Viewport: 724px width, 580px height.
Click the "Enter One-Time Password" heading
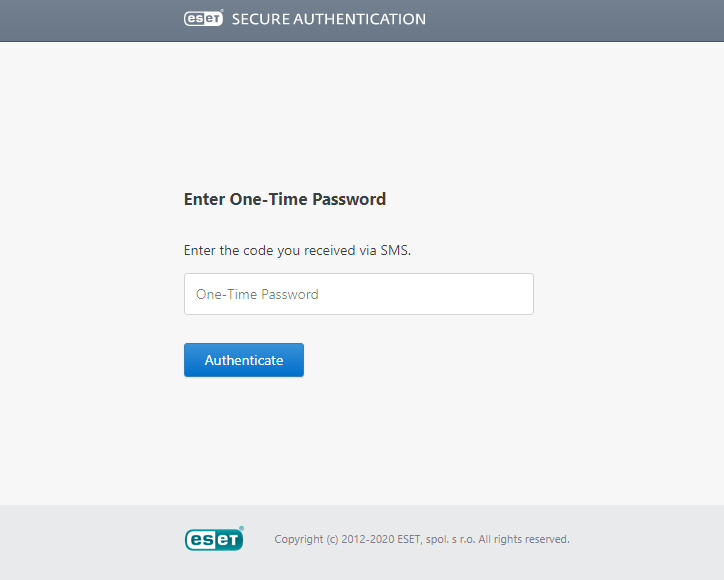[x=285, y=199]
